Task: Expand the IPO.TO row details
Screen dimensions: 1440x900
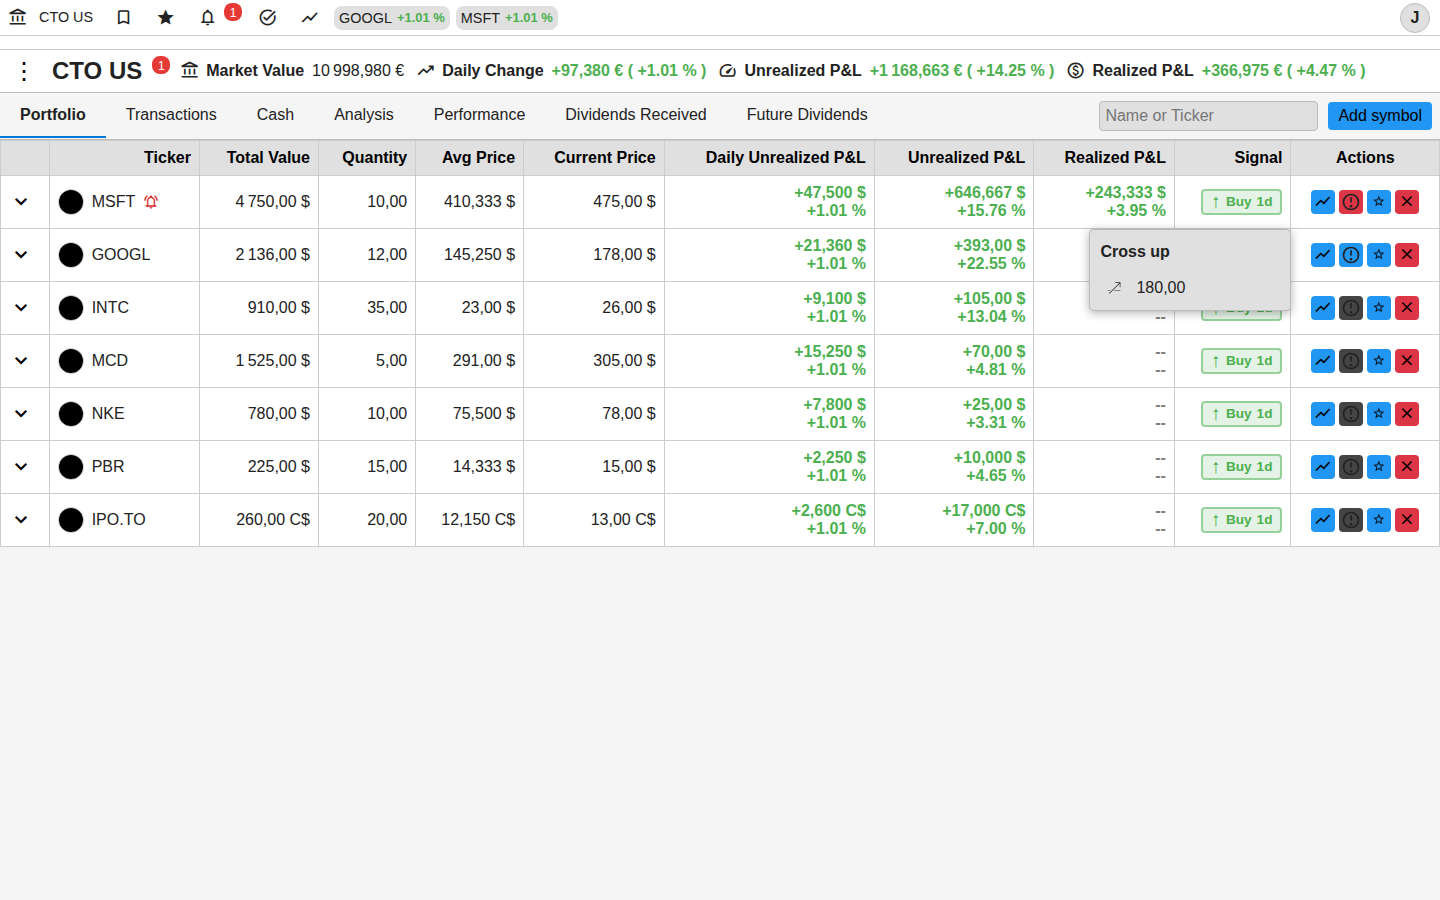Action: pos(21,520)
